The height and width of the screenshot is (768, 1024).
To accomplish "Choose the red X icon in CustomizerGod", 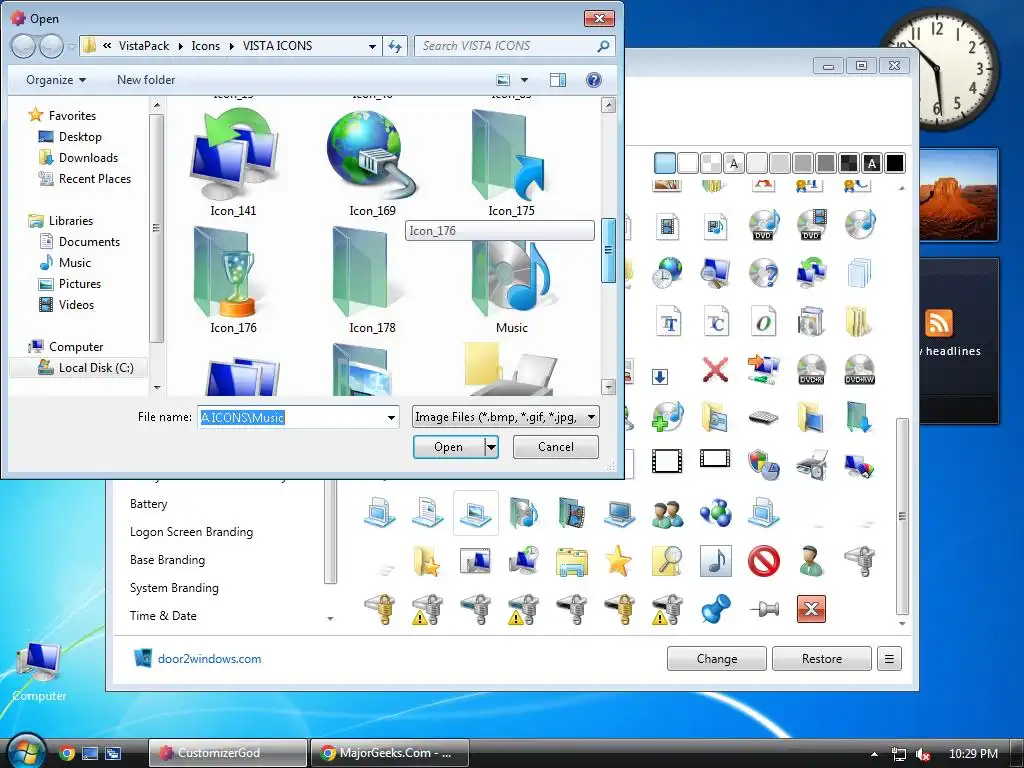I will [x=715, y=369].
